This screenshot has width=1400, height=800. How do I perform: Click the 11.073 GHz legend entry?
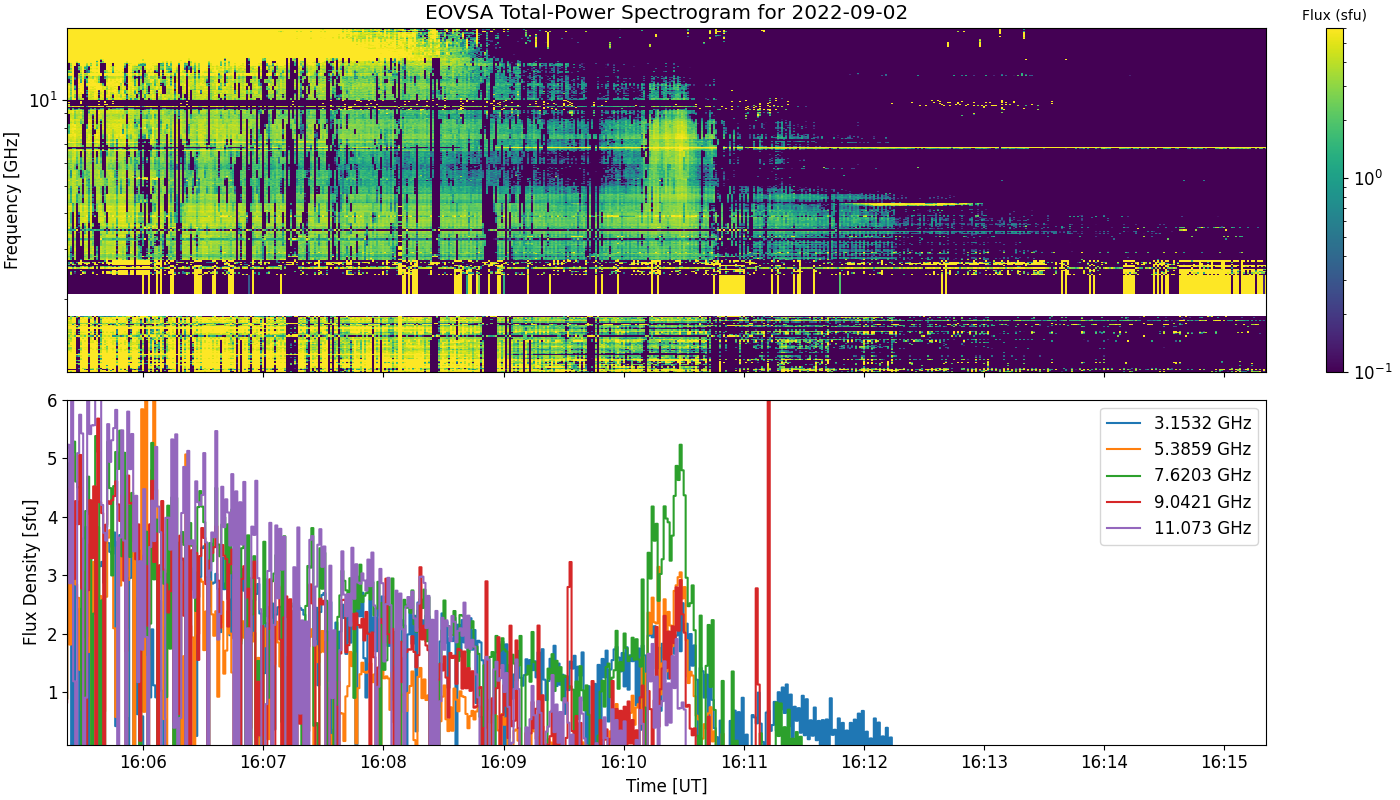click(1179, 528)
